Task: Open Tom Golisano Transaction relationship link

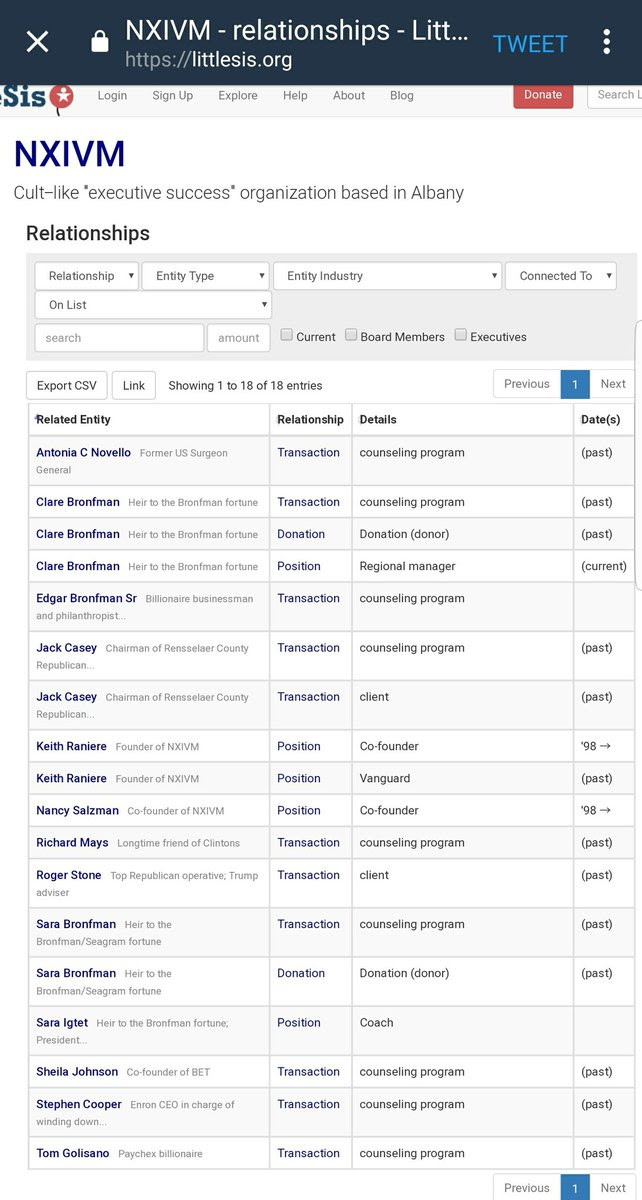Action: click(308, 1154)
